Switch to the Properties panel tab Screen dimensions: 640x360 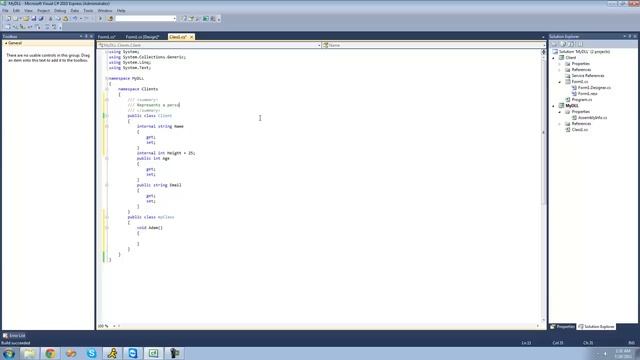(562, 327)
